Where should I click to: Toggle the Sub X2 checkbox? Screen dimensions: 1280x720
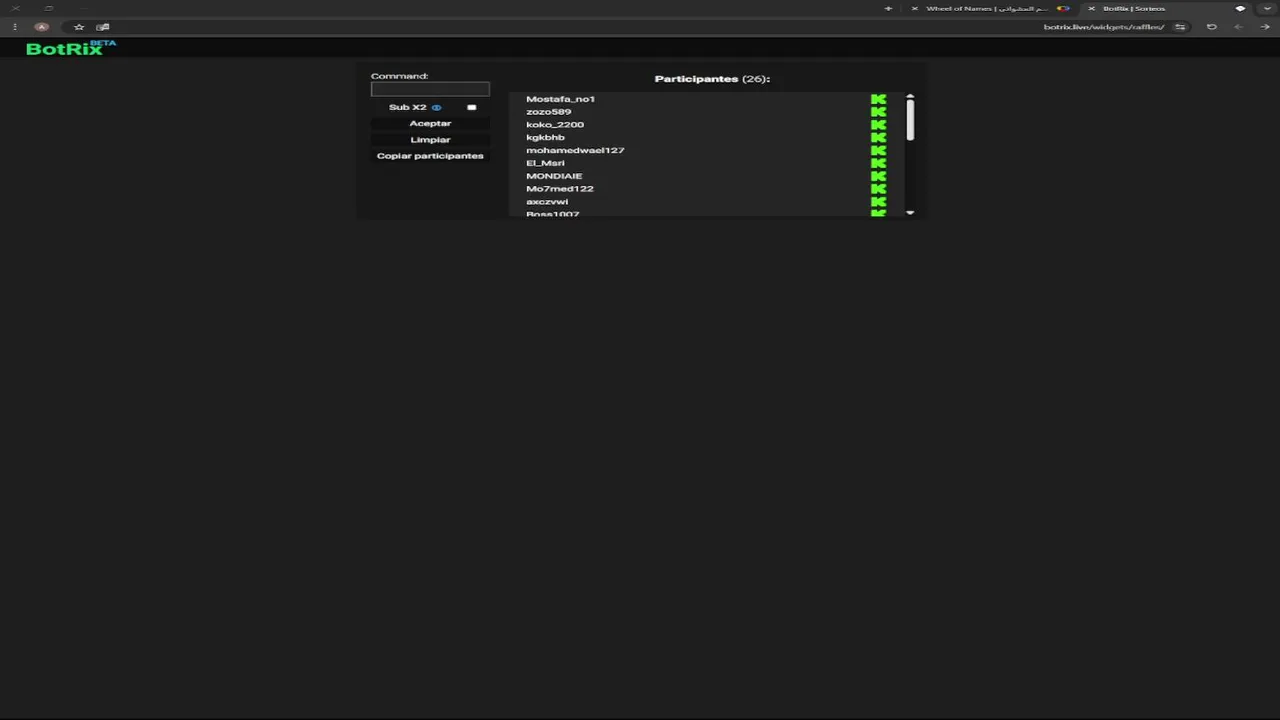coord(472,107)
